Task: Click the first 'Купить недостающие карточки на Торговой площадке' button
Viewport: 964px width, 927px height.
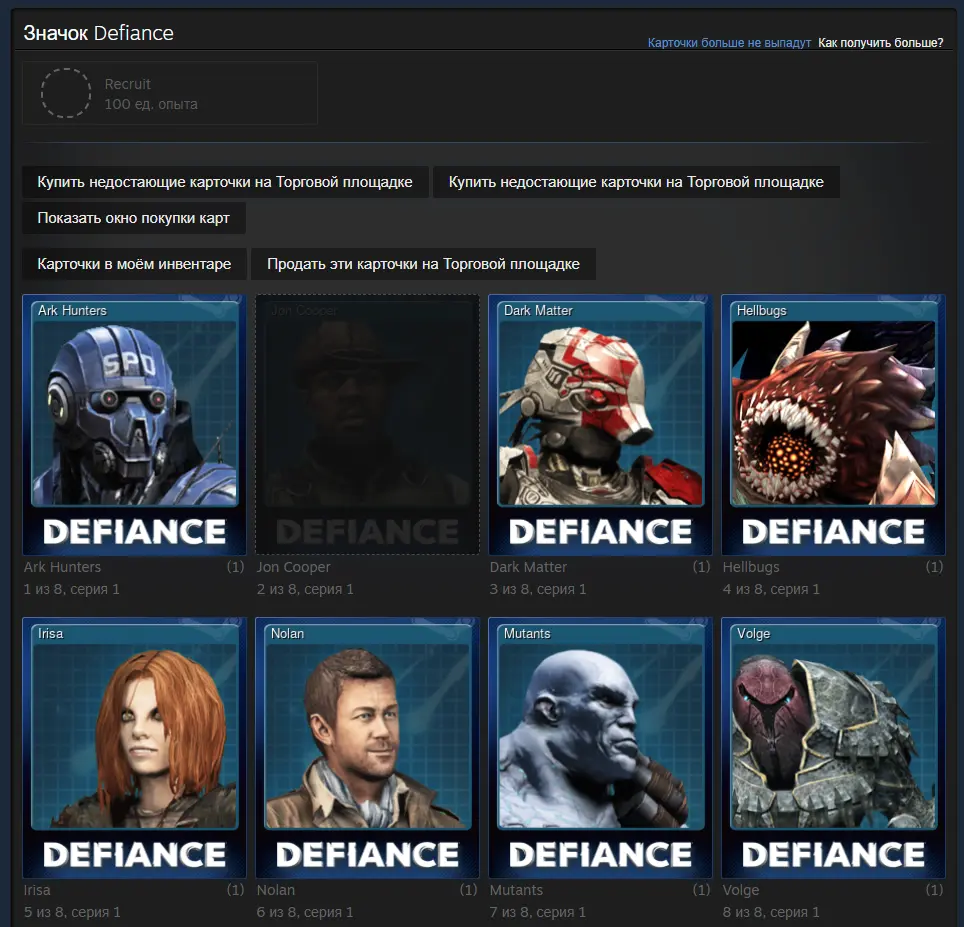Action: click(225, 182)
